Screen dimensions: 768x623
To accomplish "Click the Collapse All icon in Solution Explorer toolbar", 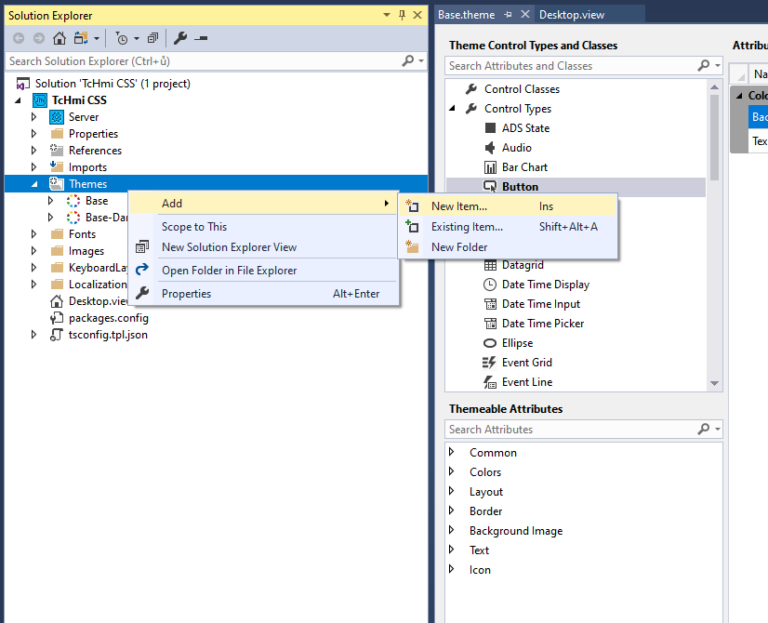I will [152, 38].
